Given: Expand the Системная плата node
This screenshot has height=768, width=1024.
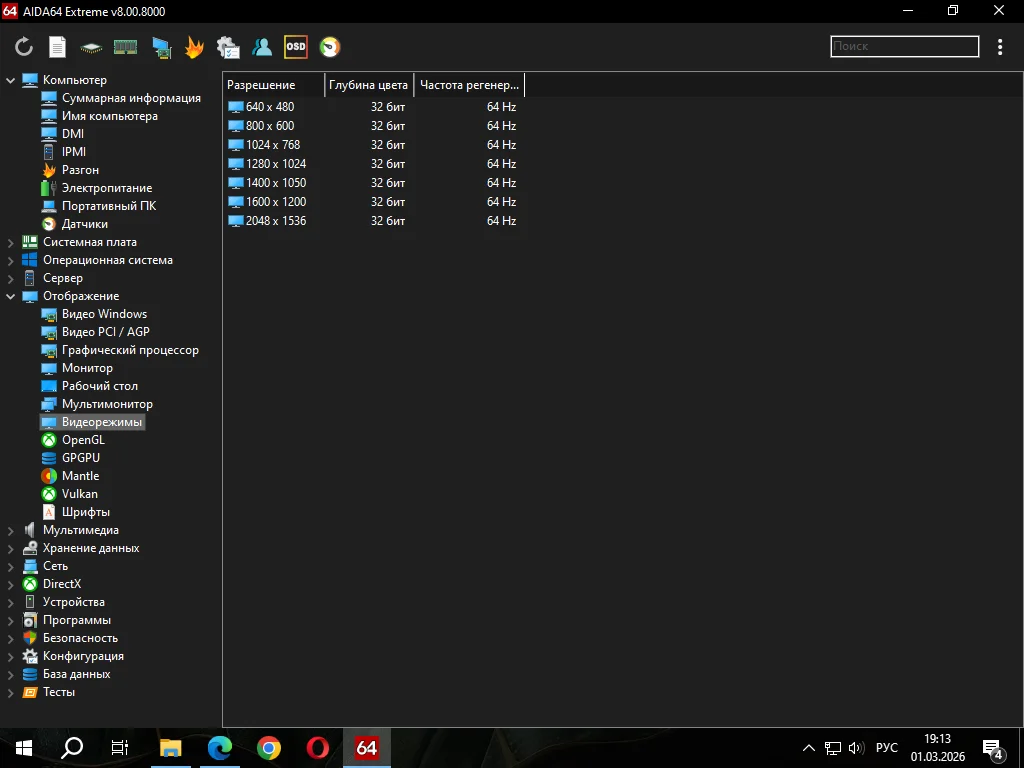Looking at the screenshot, I should pos(11,242).
